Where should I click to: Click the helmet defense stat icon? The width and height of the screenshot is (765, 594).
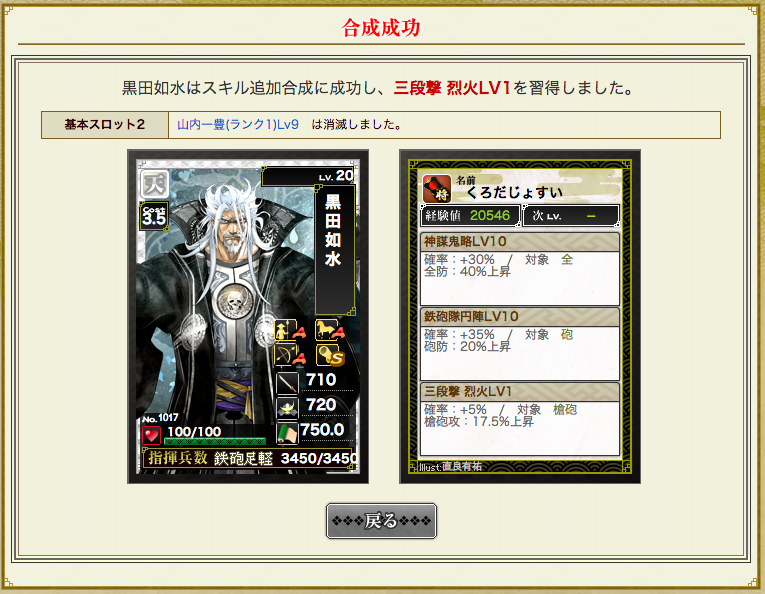[x=287, y=408]
